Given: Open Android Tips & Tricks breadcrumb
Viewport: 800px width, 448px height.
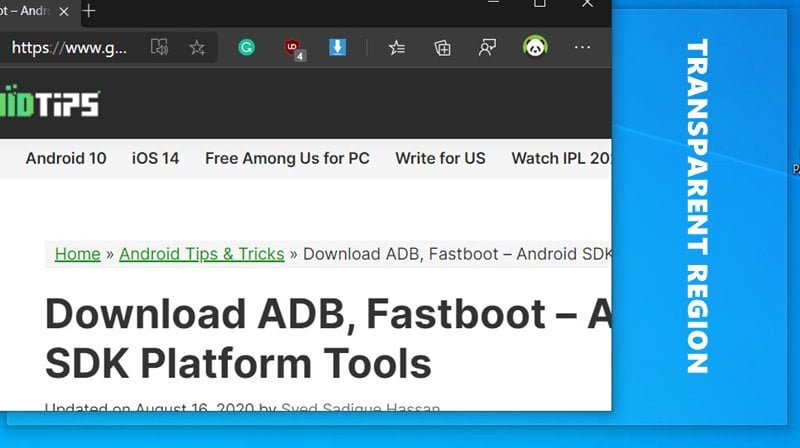Looking at the screenshot, I should pyautogui.click(x=202, y=254).
